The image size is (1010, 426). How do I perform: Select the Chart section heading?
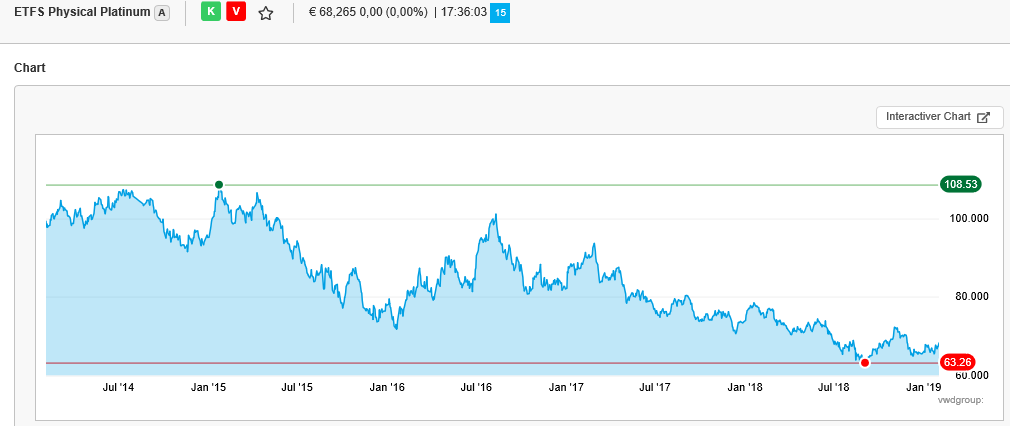(x=30, y=68)
